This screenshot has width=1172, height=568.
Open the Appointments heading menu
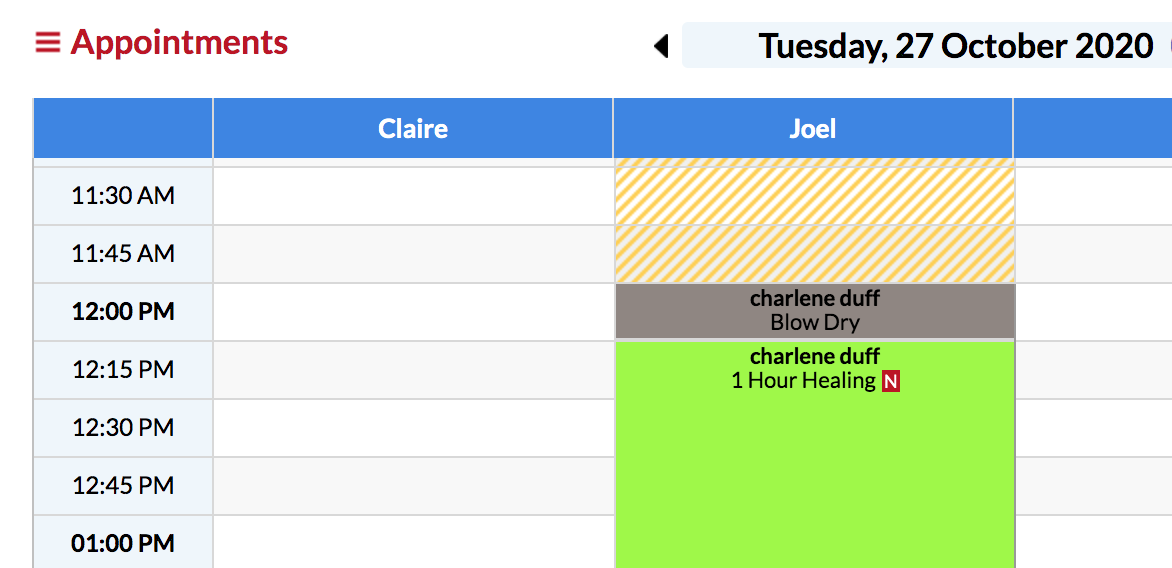point(179,42)
